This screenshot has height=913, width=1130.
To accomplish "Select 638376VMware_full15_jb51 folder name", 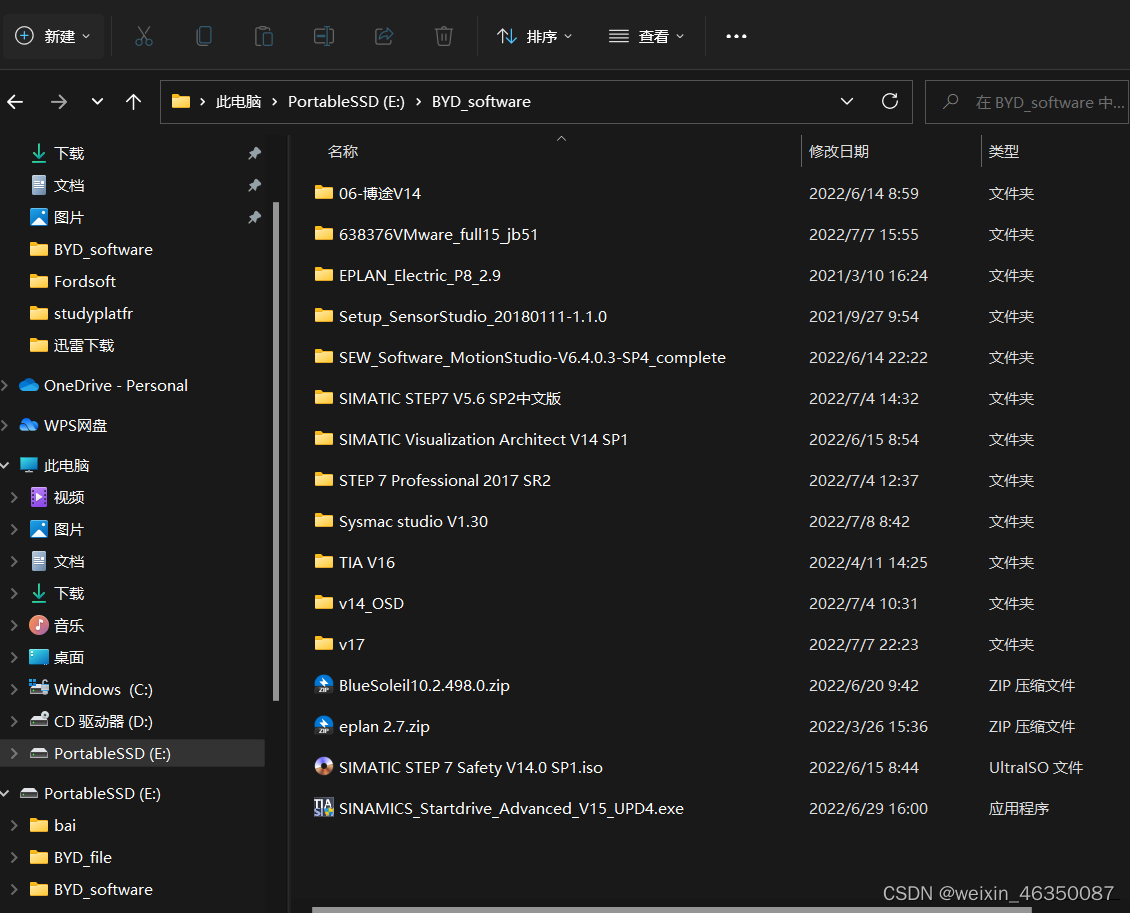I will pos(438,234).
